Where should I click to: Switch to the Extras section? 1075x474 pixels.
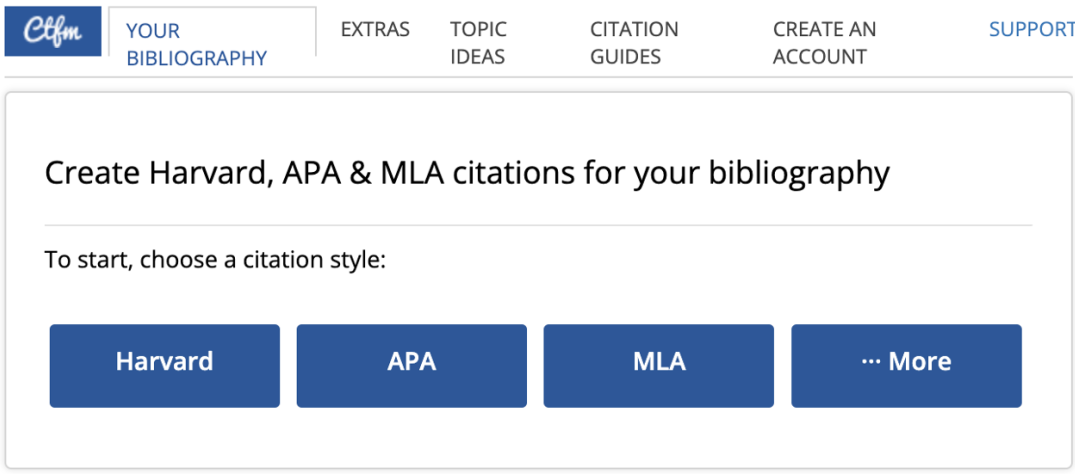pos(375,29)
